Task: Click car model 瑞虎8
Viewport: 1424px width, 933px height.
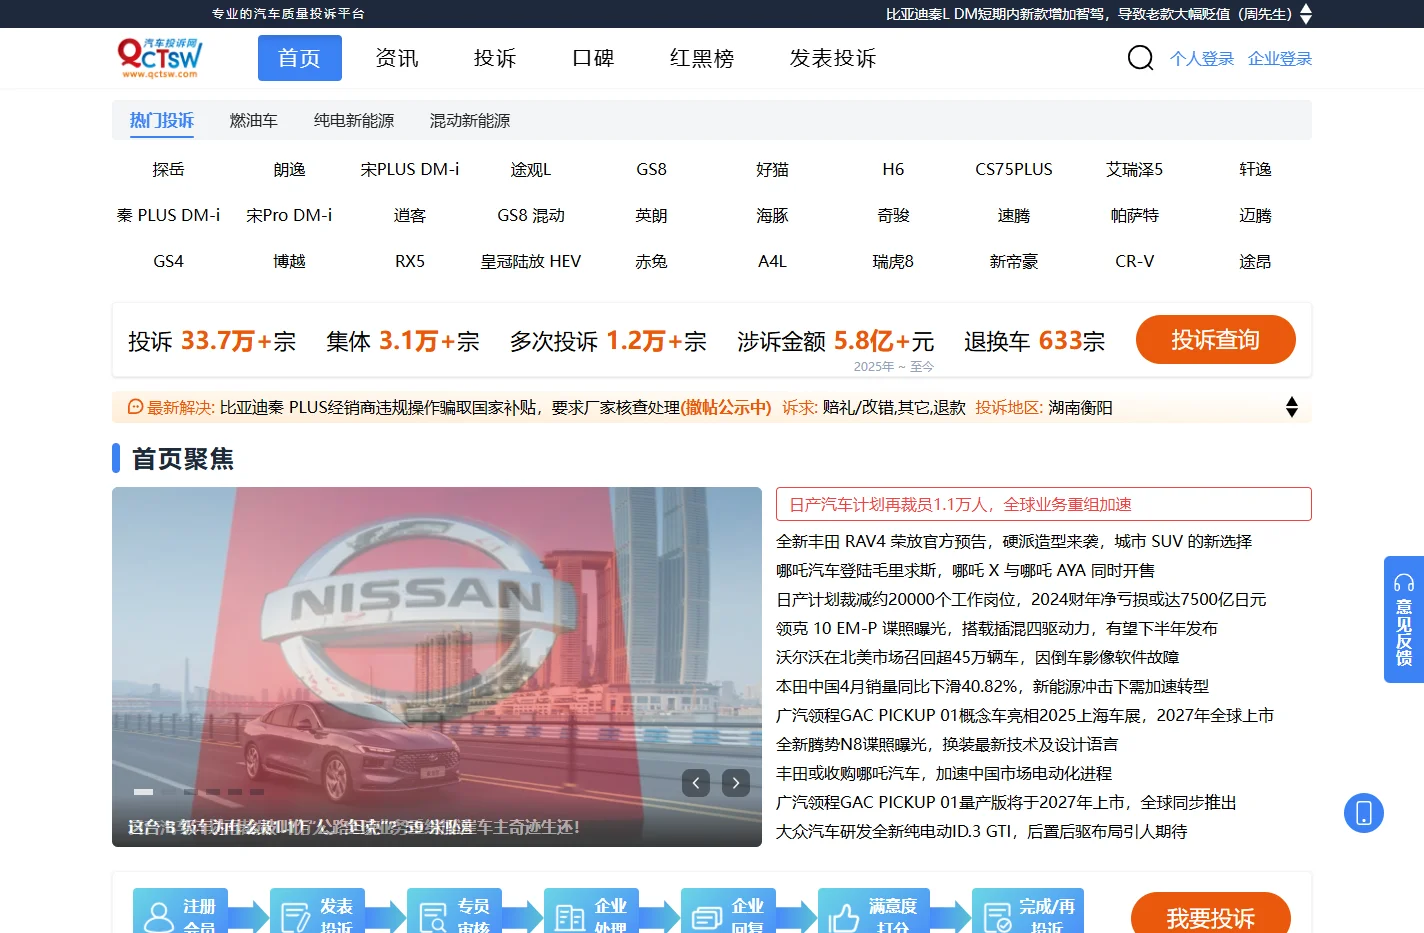Action: click(x=893, y=261)
